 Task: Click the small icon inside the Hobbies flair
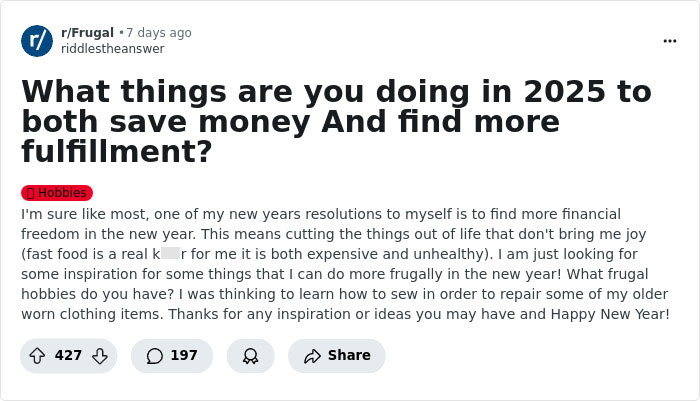point(30,193)
